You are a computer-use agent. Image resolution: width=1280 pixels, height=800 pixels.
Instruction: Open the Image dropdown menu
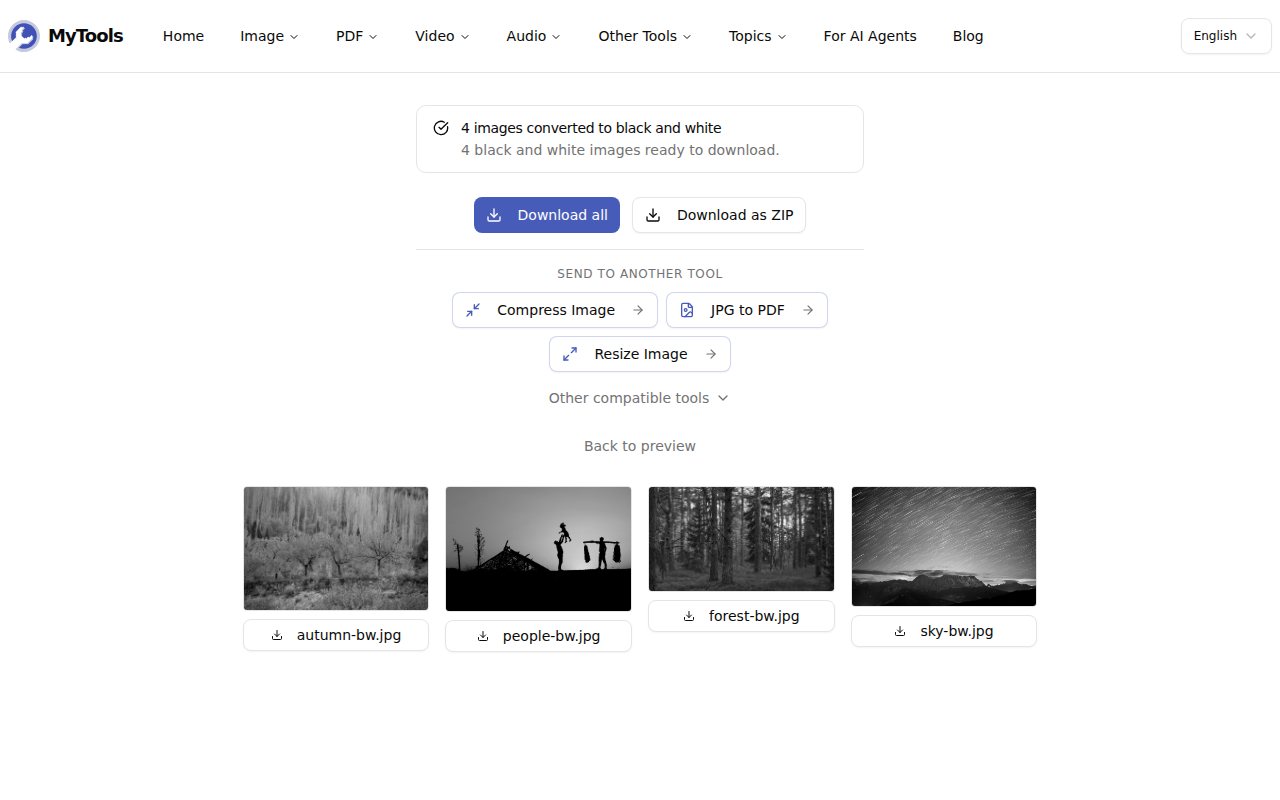269,36
